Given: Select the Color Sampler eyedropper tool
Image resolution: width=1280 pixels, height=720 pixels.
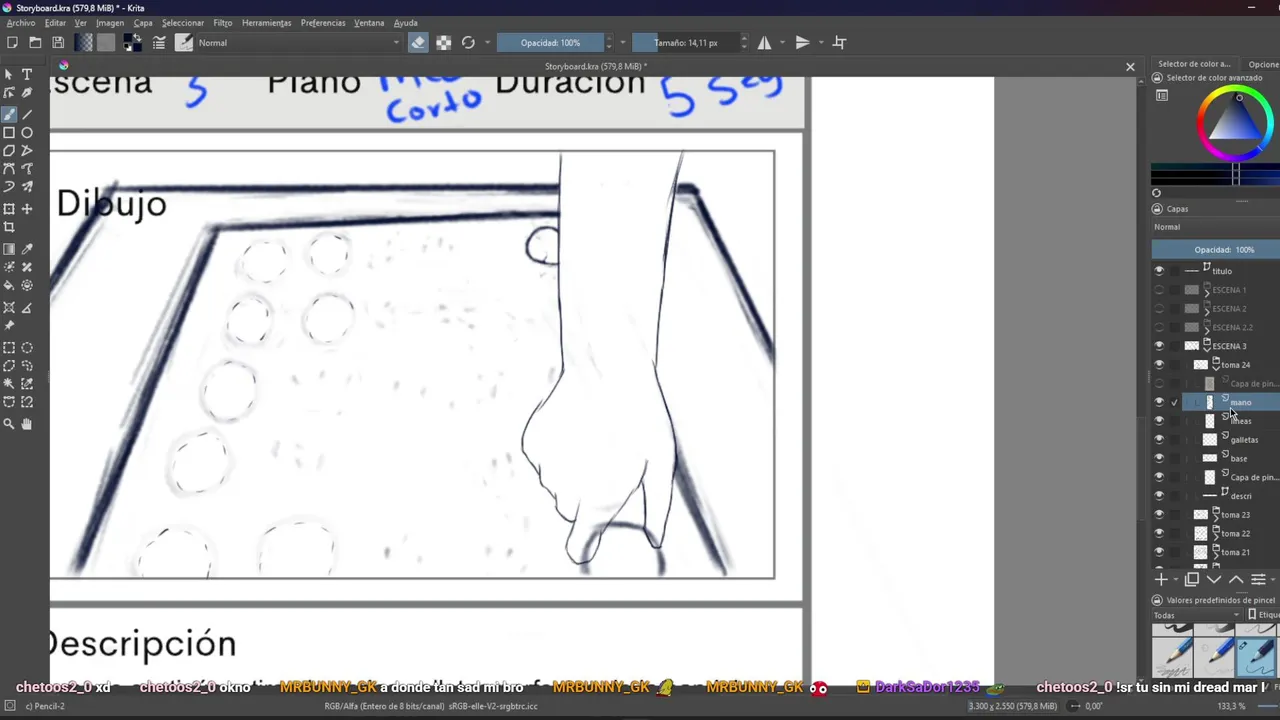Looking at the screenshot, I should pos(27,249).
